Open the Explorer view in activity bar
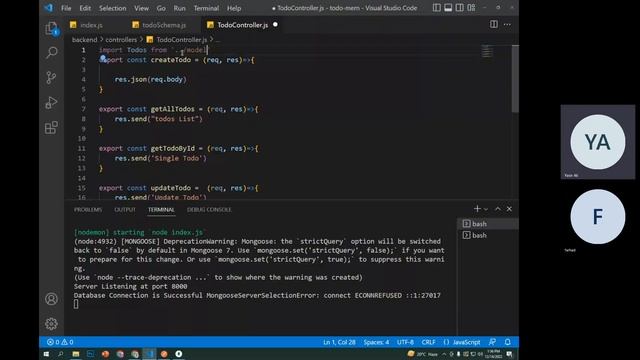This screenshot has width=640, height=360. (51, 28)
